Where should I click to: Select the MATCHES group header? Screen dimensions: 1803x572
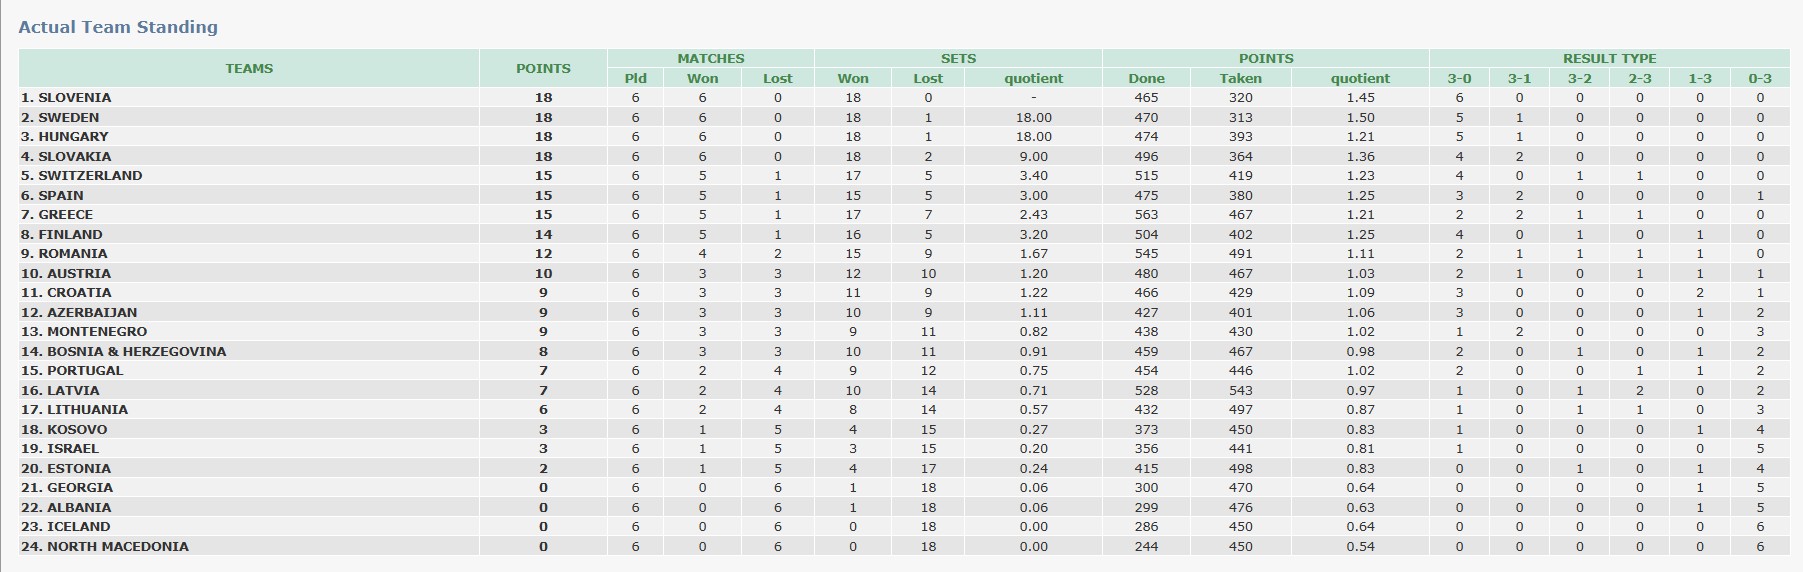(710, 58)
